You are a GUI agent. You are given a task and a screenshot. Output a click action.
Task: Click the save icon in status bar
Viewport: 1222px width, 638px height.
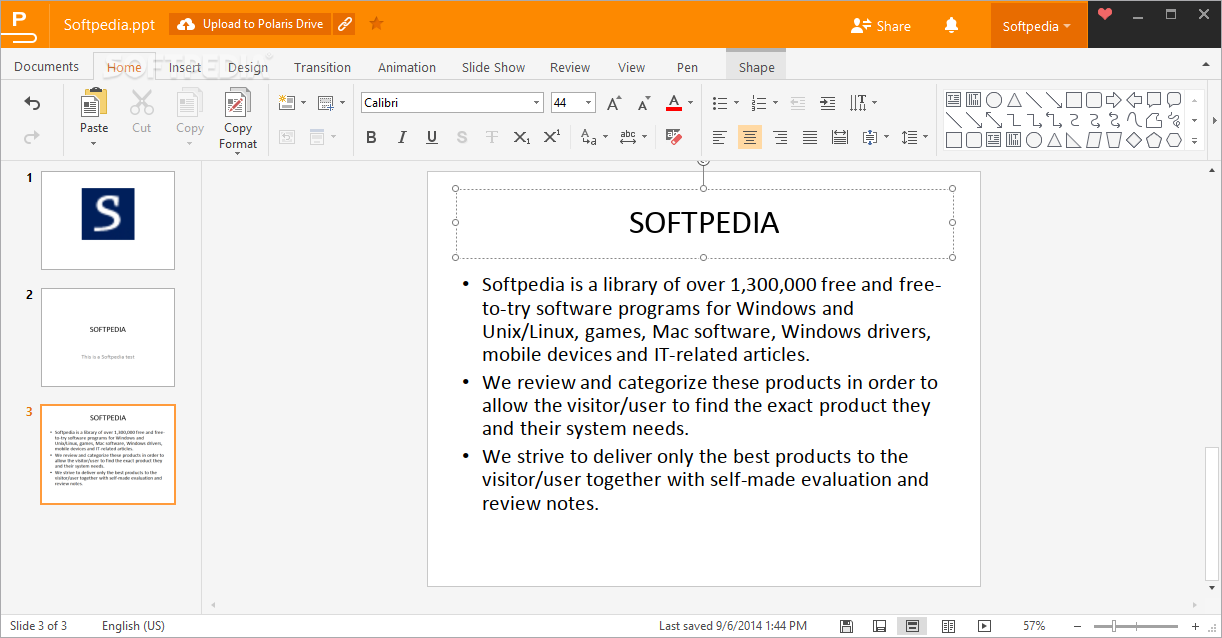click(x=846, y=626)
